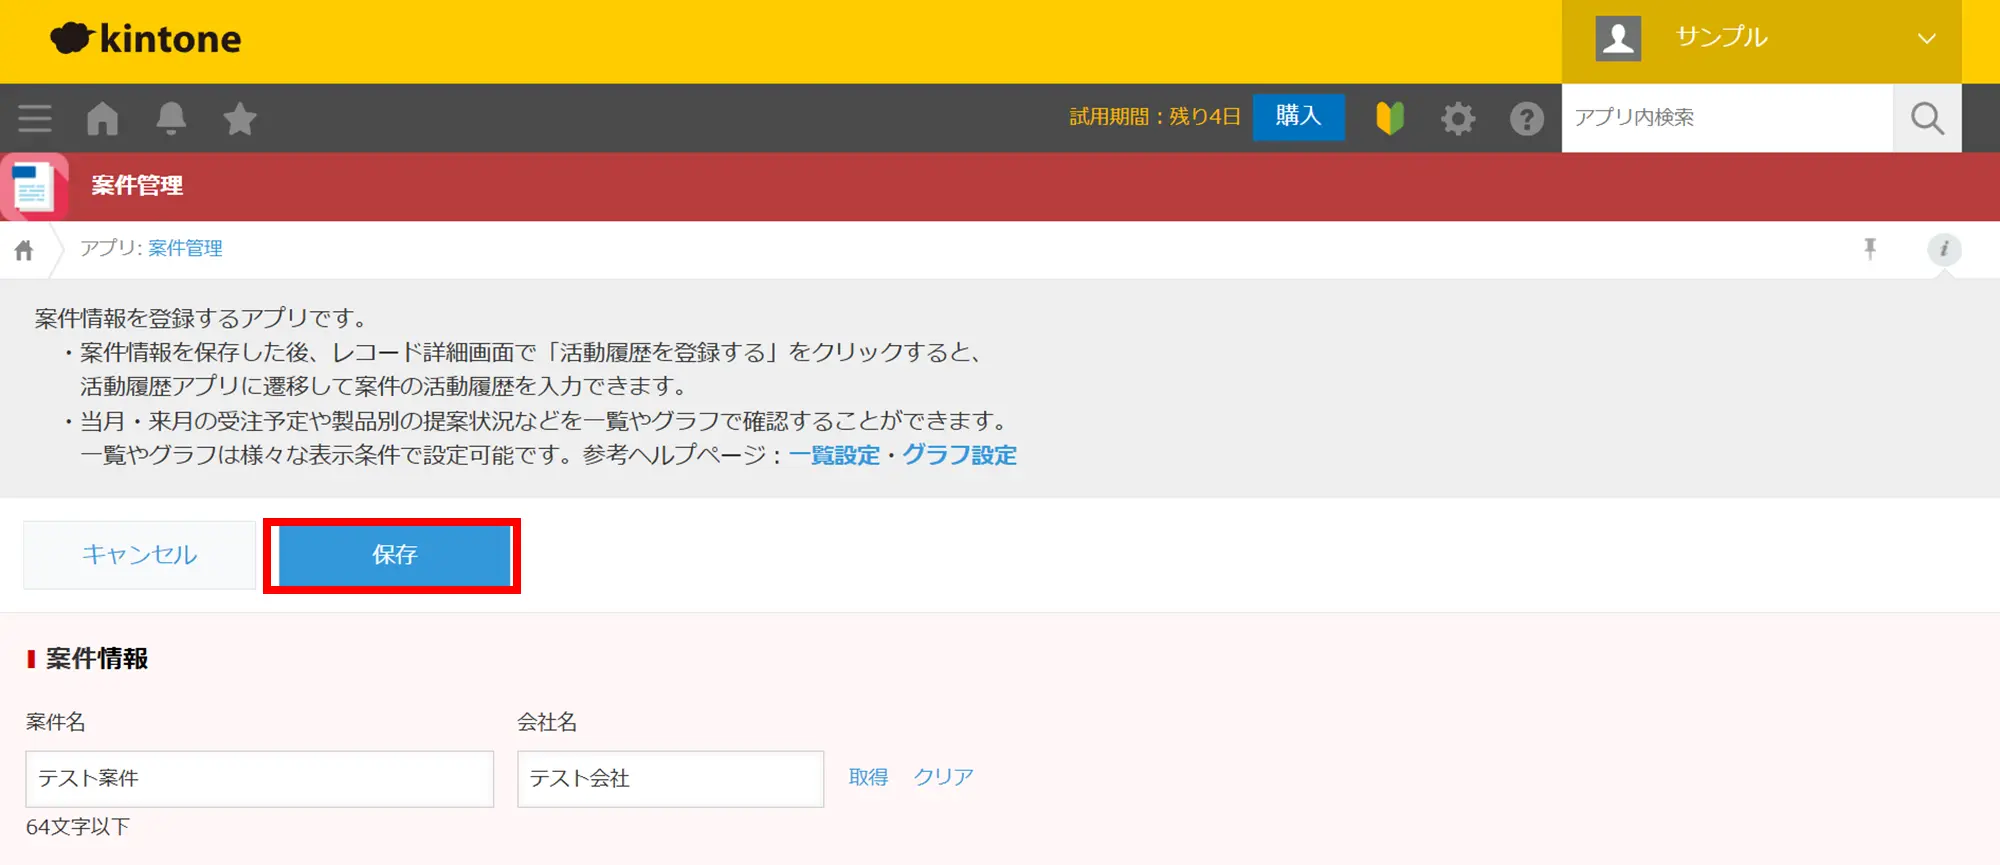Click the breadcrumb home icon
Screen dimensions: 2000x865
point(24,250)
